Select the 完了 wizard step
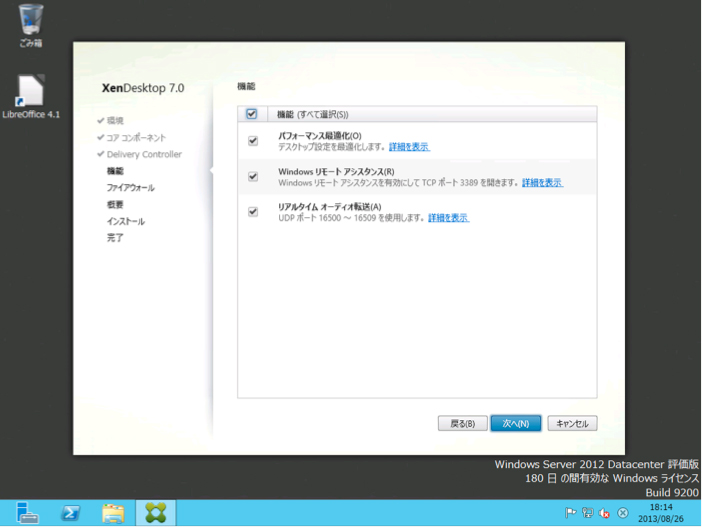702x527 pixels. coord(115,238)
